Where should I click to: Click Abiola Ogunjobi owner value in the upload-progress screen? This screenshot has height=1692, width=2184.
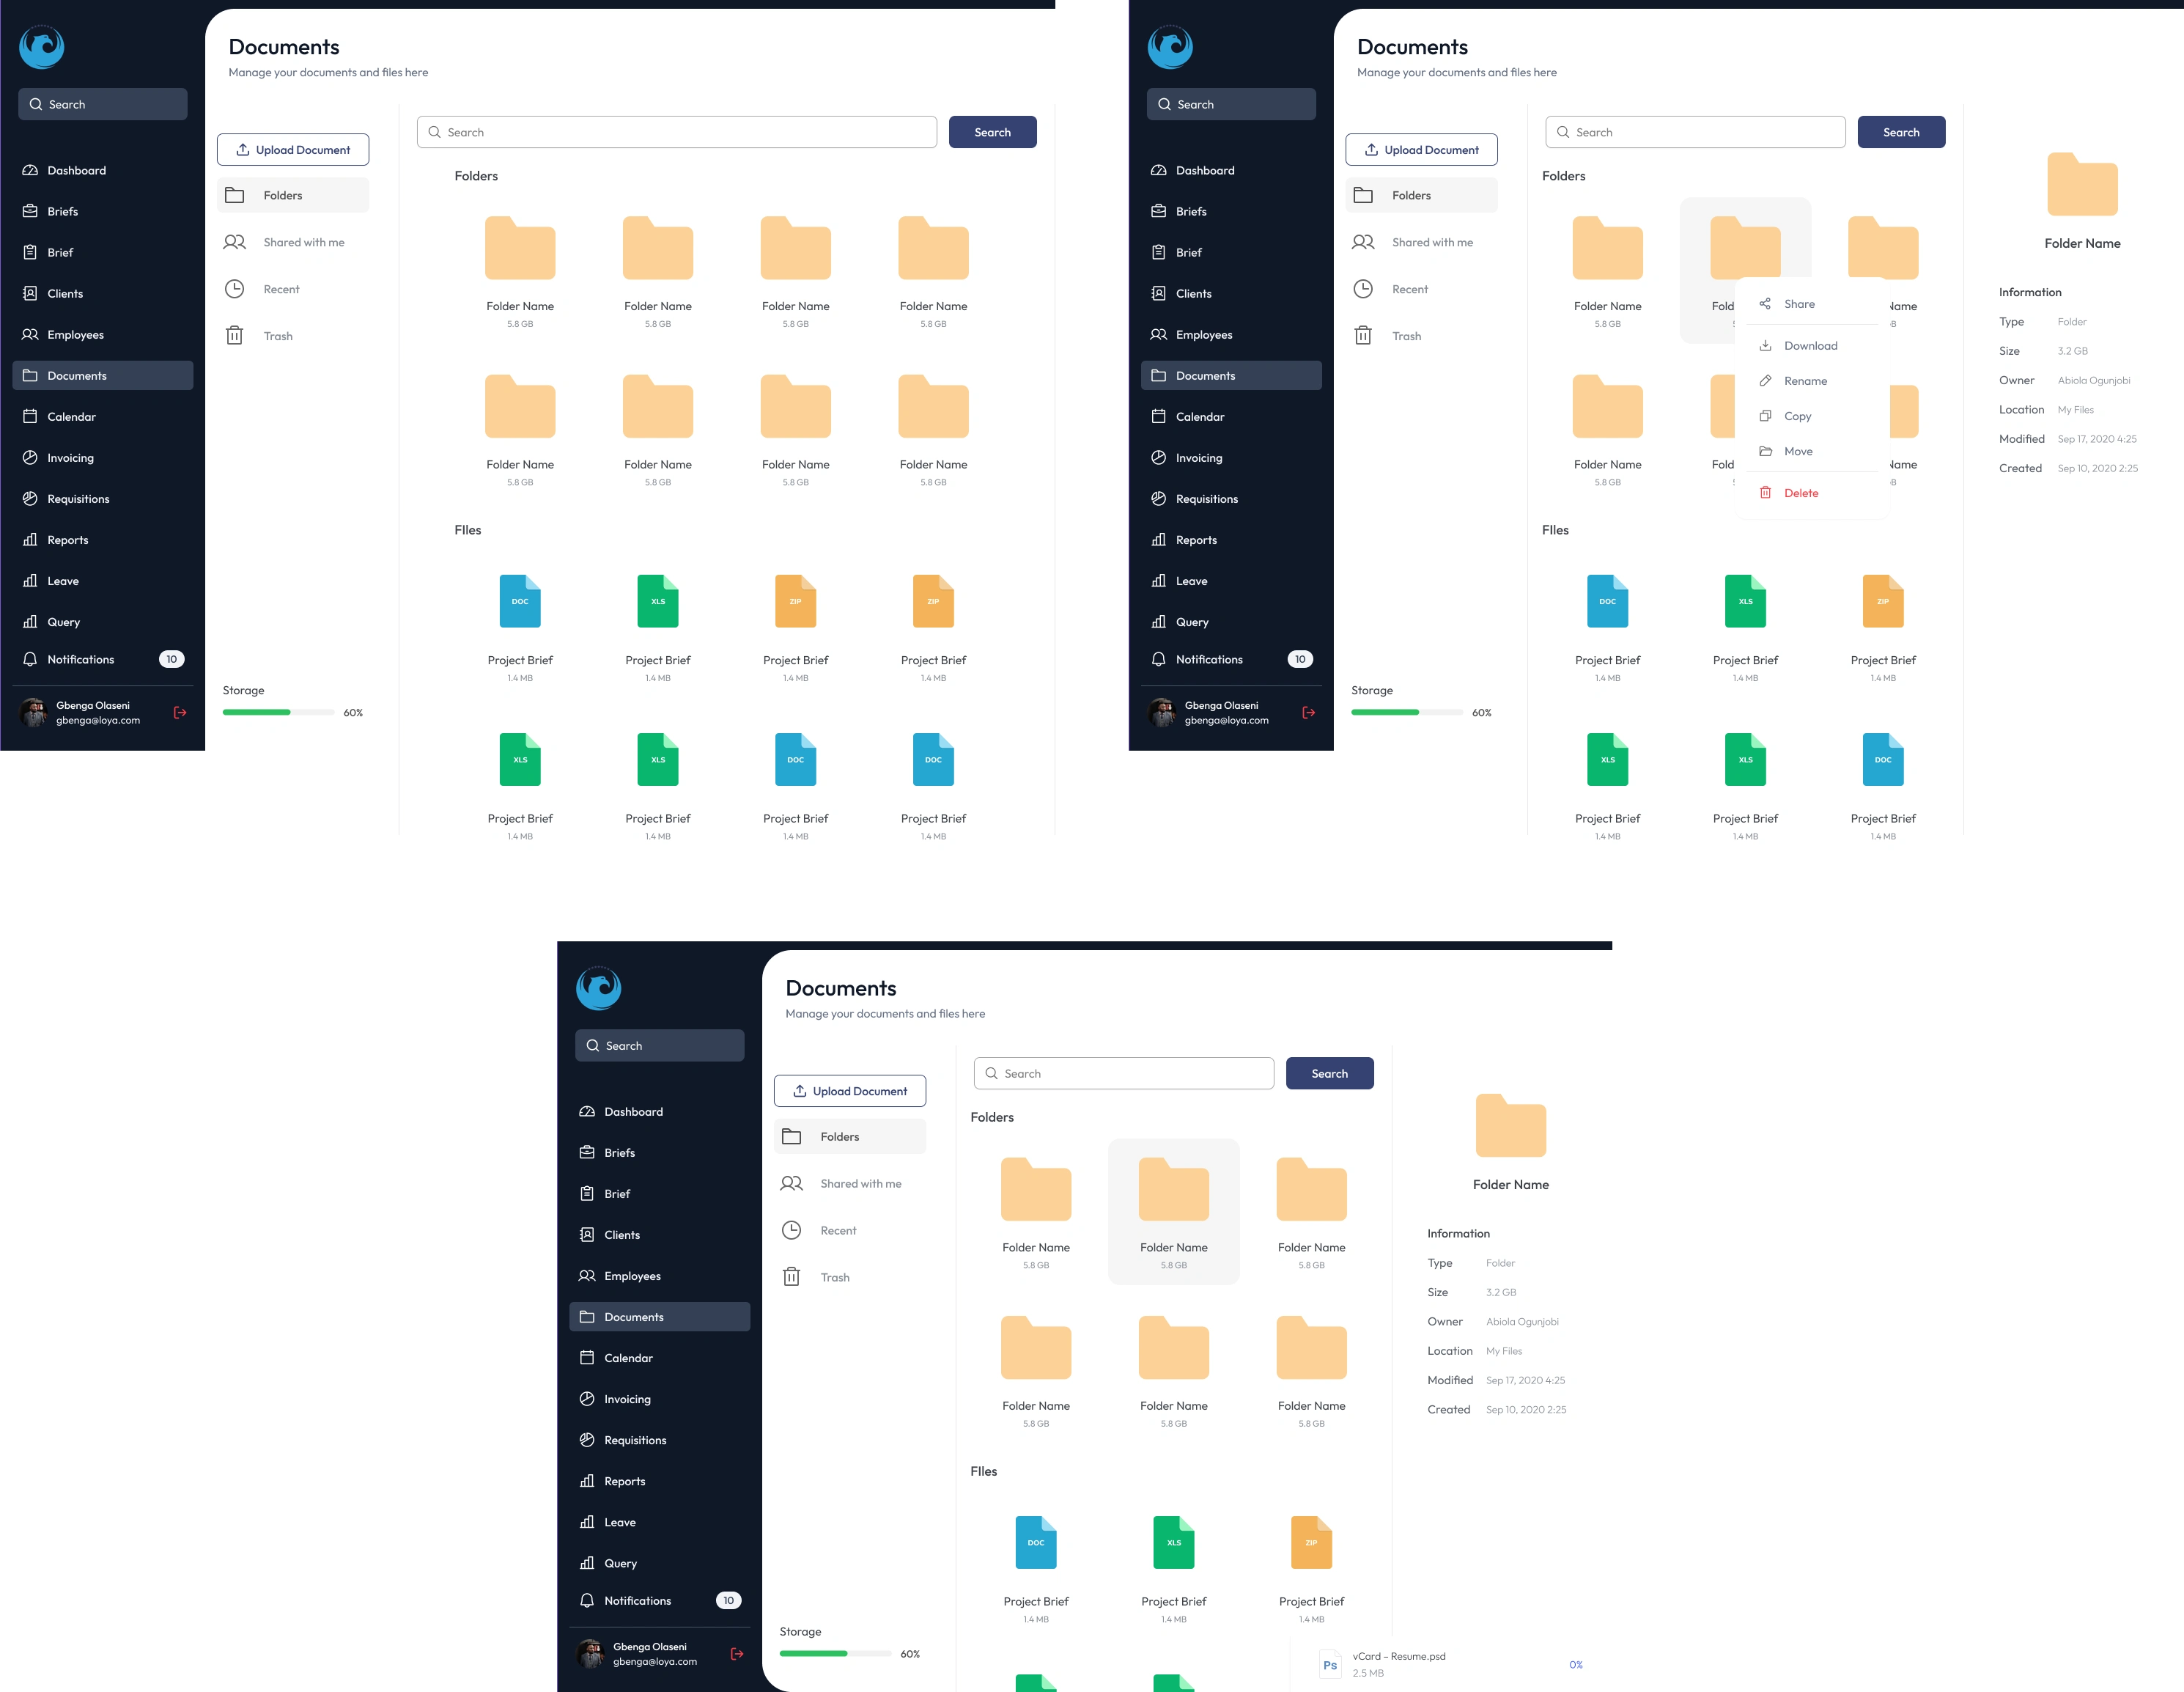[x=1522, y=1322]
